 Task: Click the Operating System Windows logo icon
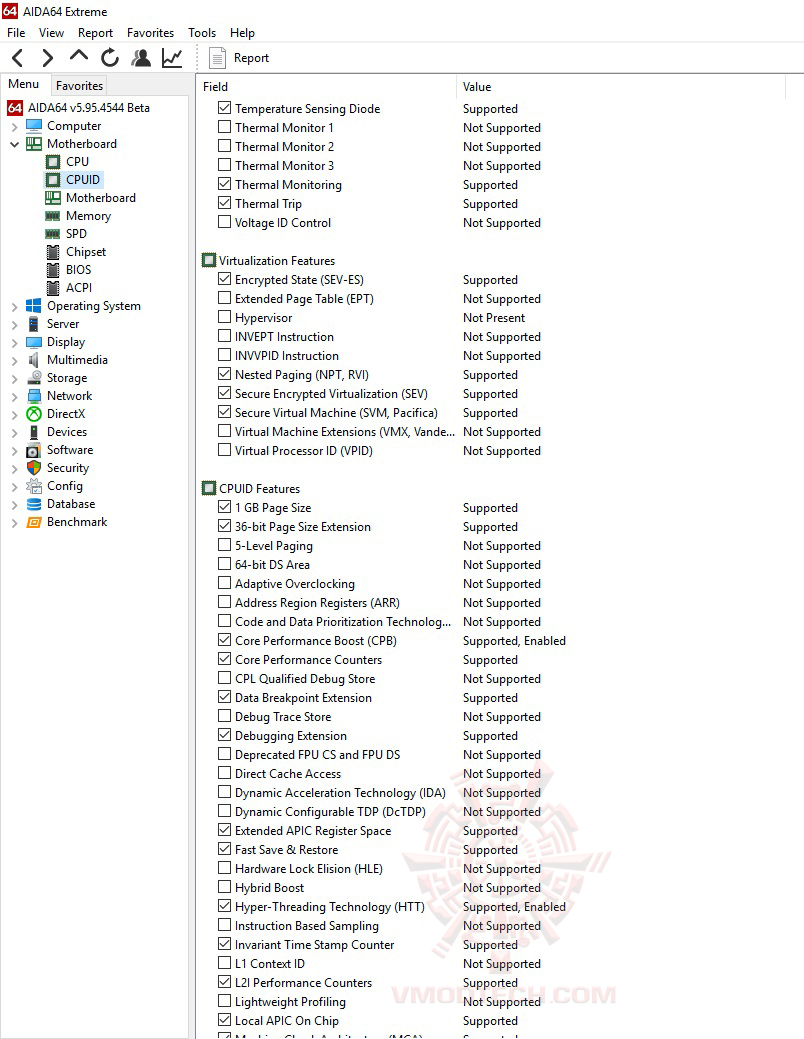[x=34, y=305]
